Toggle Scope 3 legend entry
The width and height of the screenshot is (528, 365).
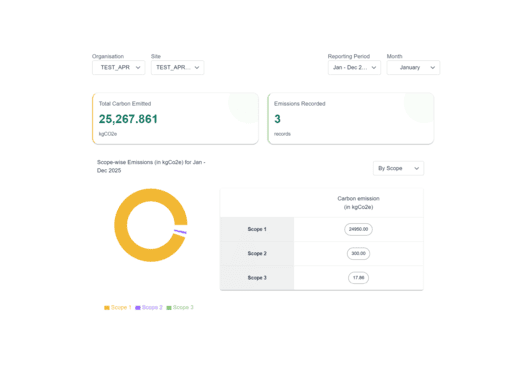click(x=180, y=307)
